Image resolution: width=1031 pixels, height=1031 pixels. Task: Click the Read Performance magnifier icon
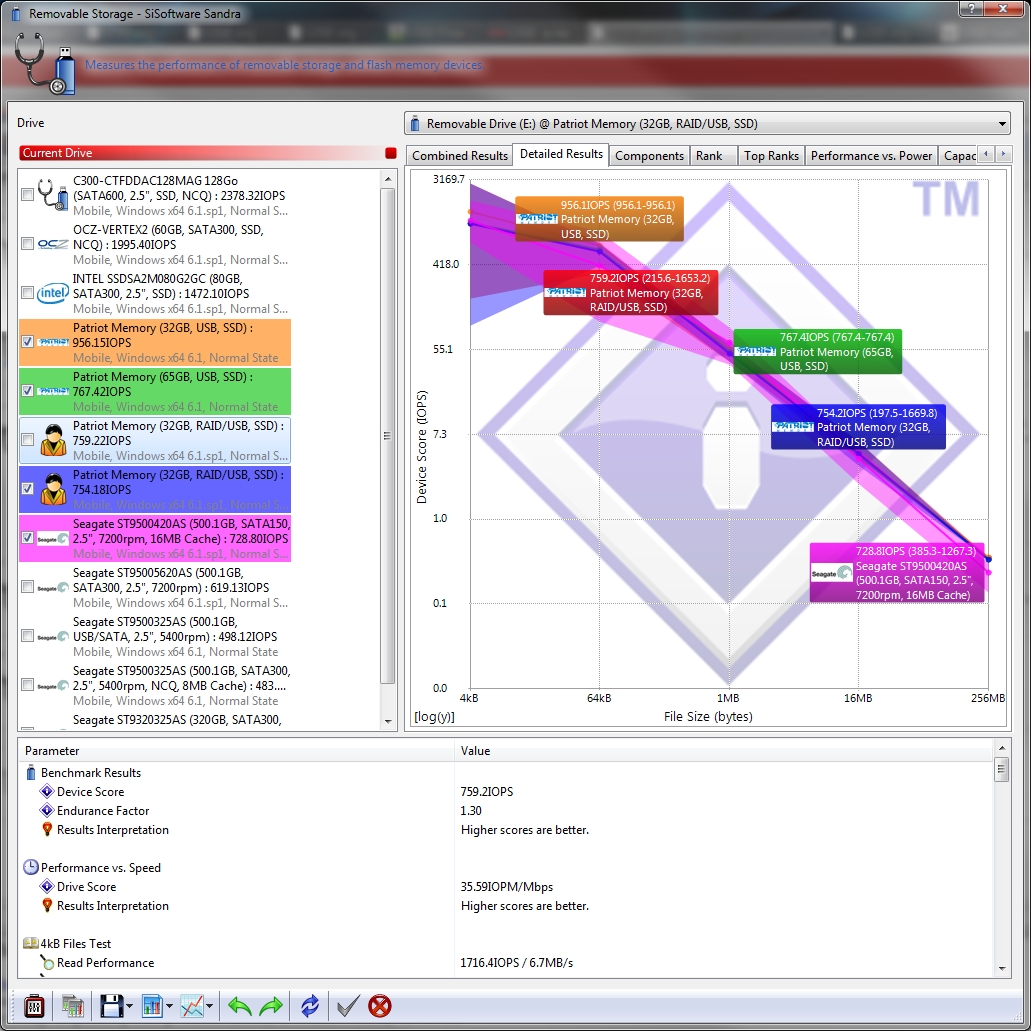coord(47,963)
